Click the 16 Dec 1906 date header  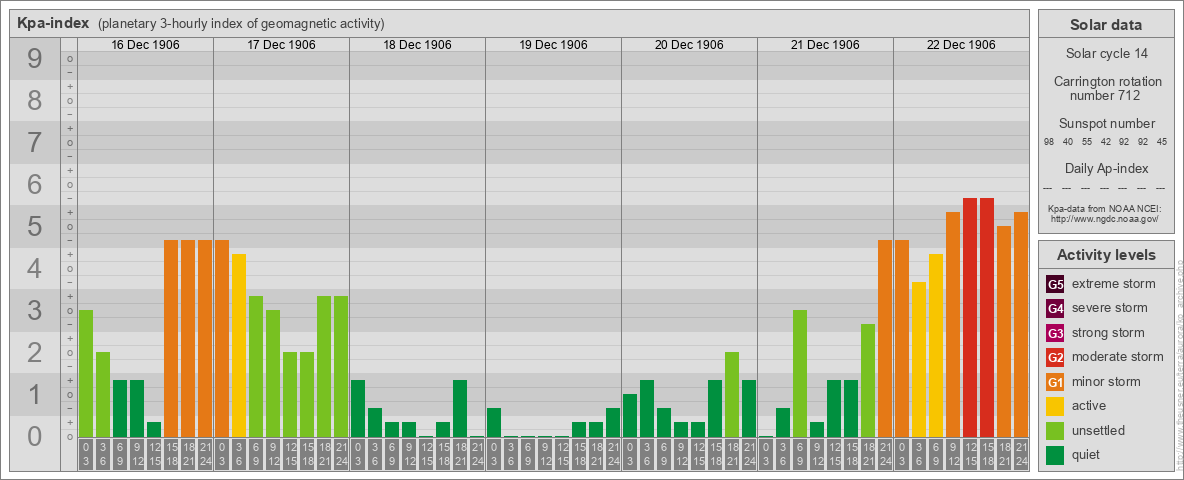click(145, 45)
